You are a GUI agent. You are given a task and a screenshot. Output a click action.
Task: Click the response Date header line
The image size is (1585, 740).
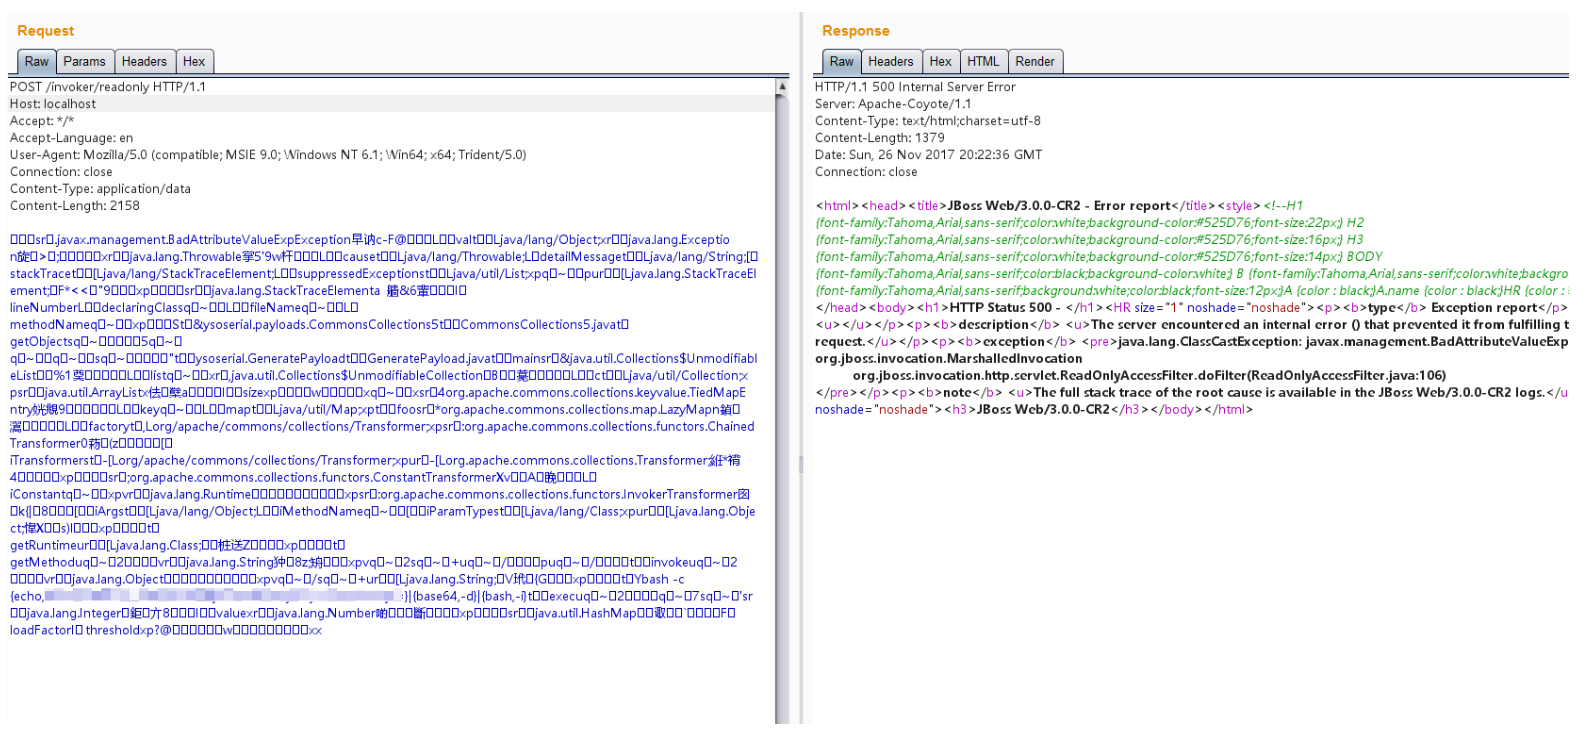click(927, 155)
